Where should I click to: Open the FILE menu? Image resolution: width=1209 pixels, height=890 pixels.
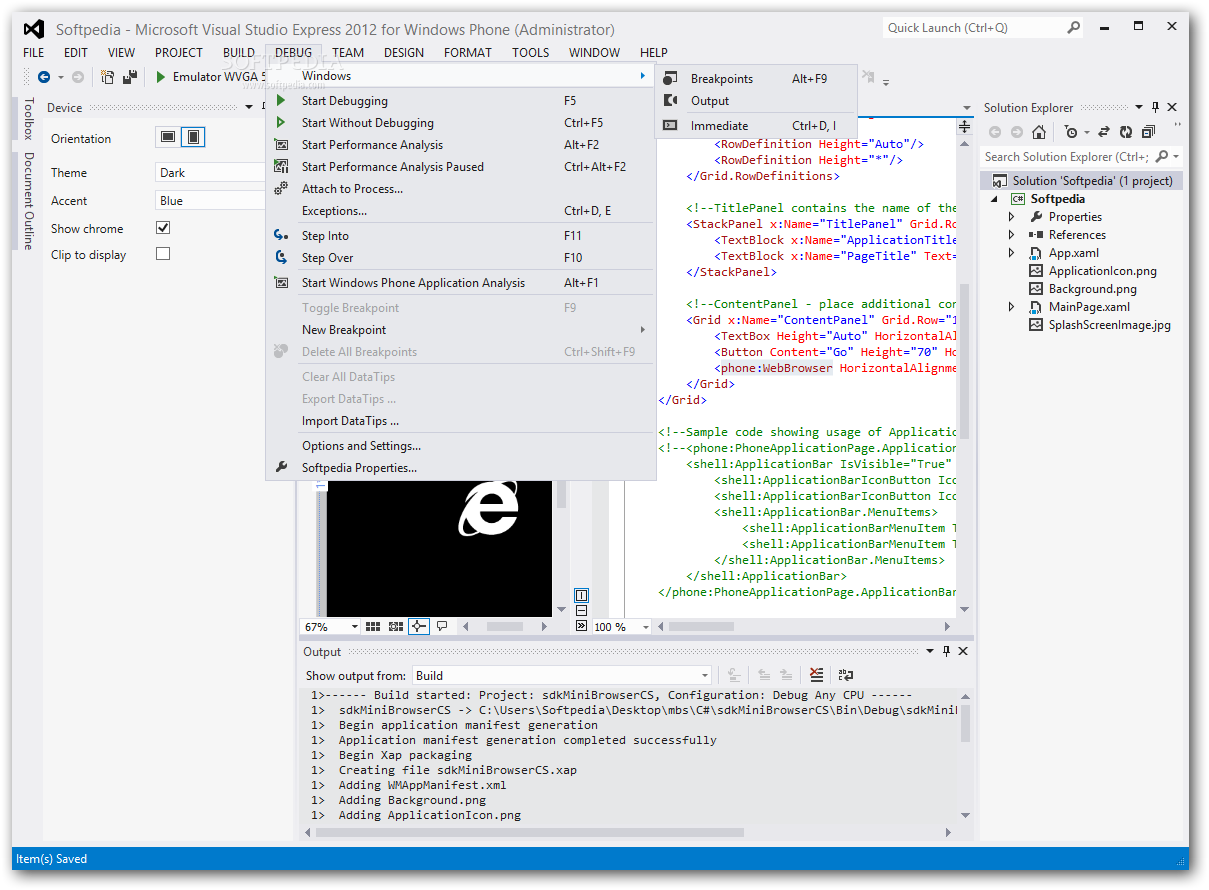(x=33, y=53)
